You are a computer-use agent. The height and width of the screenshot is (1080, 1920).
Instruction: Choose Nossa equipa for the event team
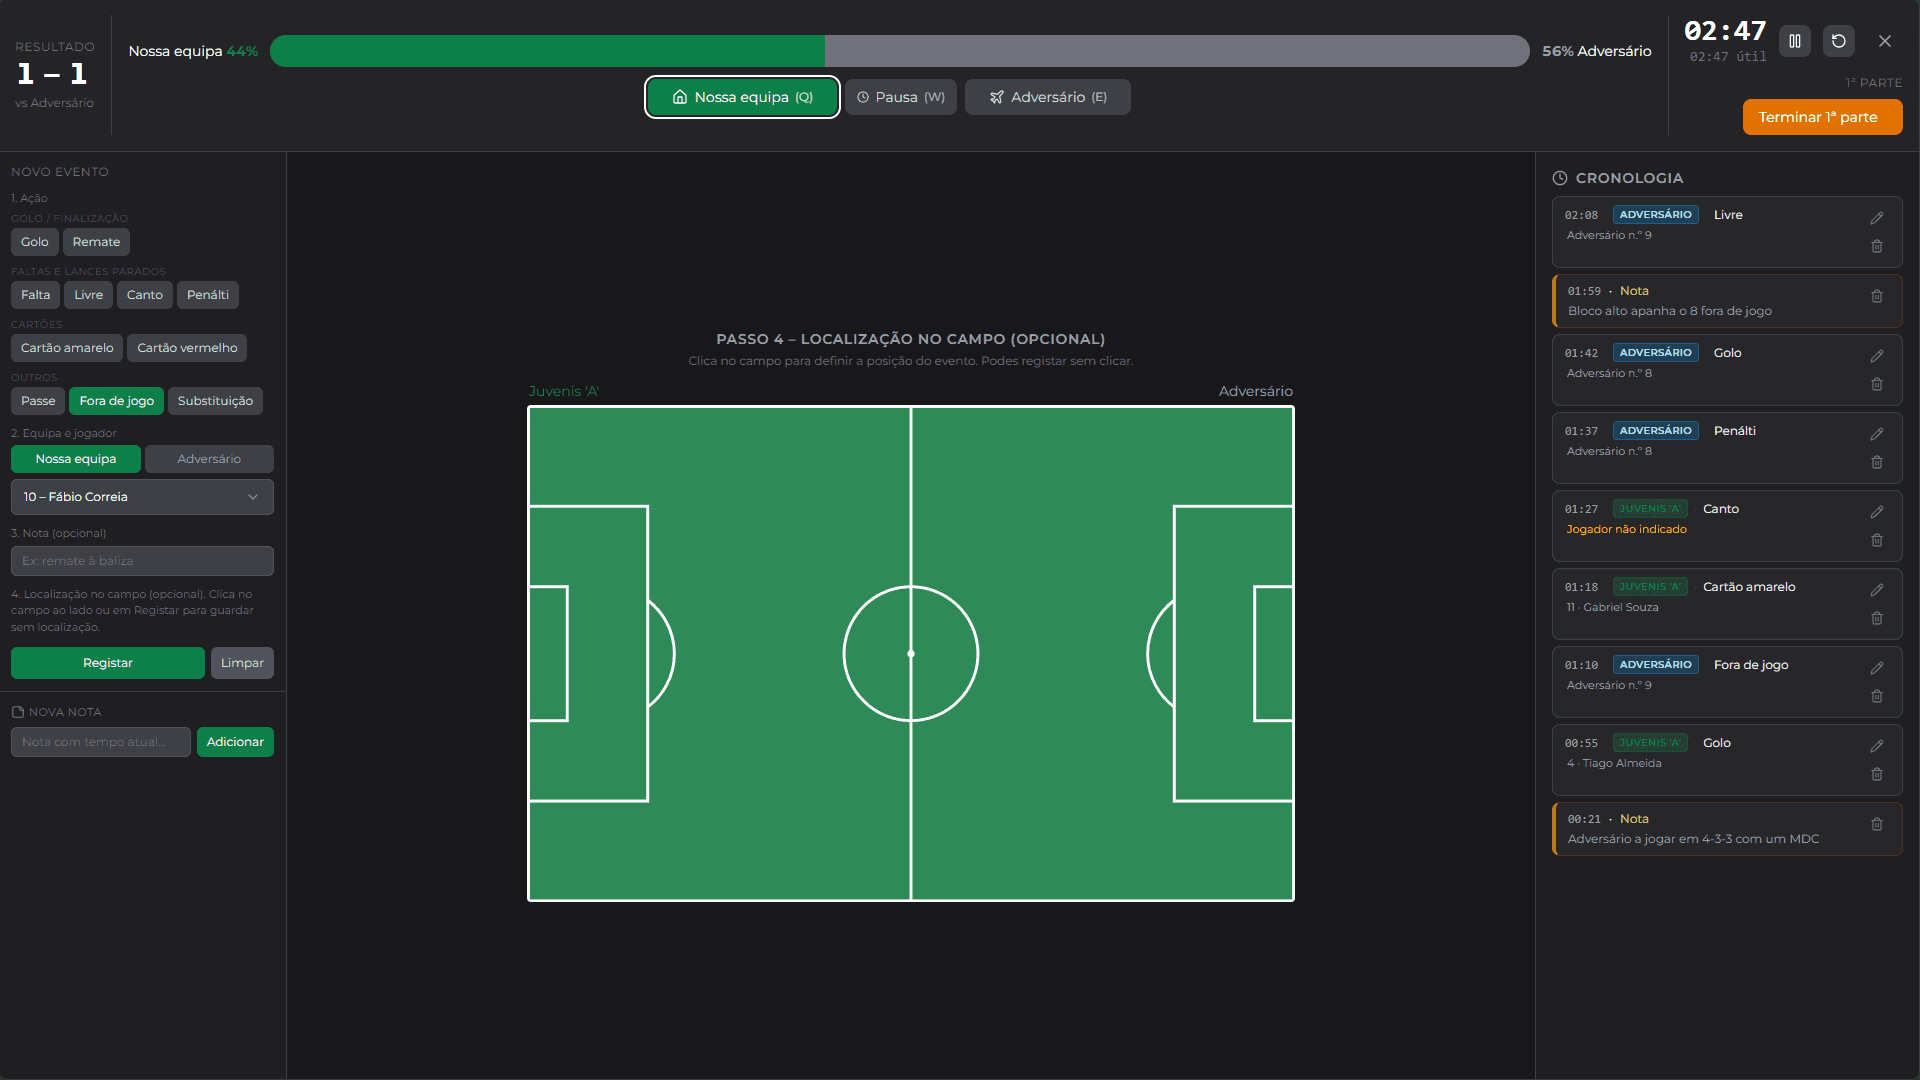point(76,459)
